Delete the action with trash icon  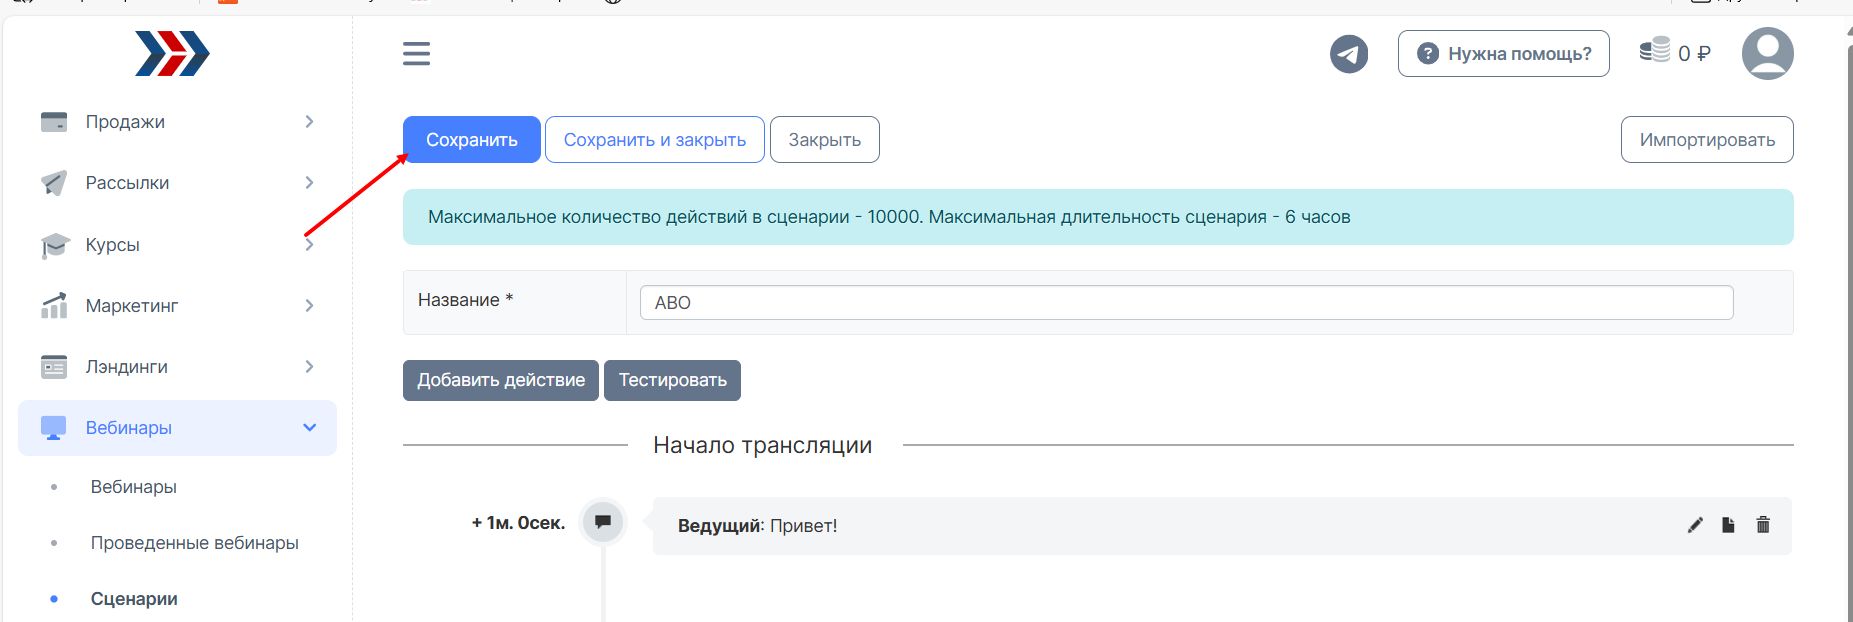click(1763, 526)
